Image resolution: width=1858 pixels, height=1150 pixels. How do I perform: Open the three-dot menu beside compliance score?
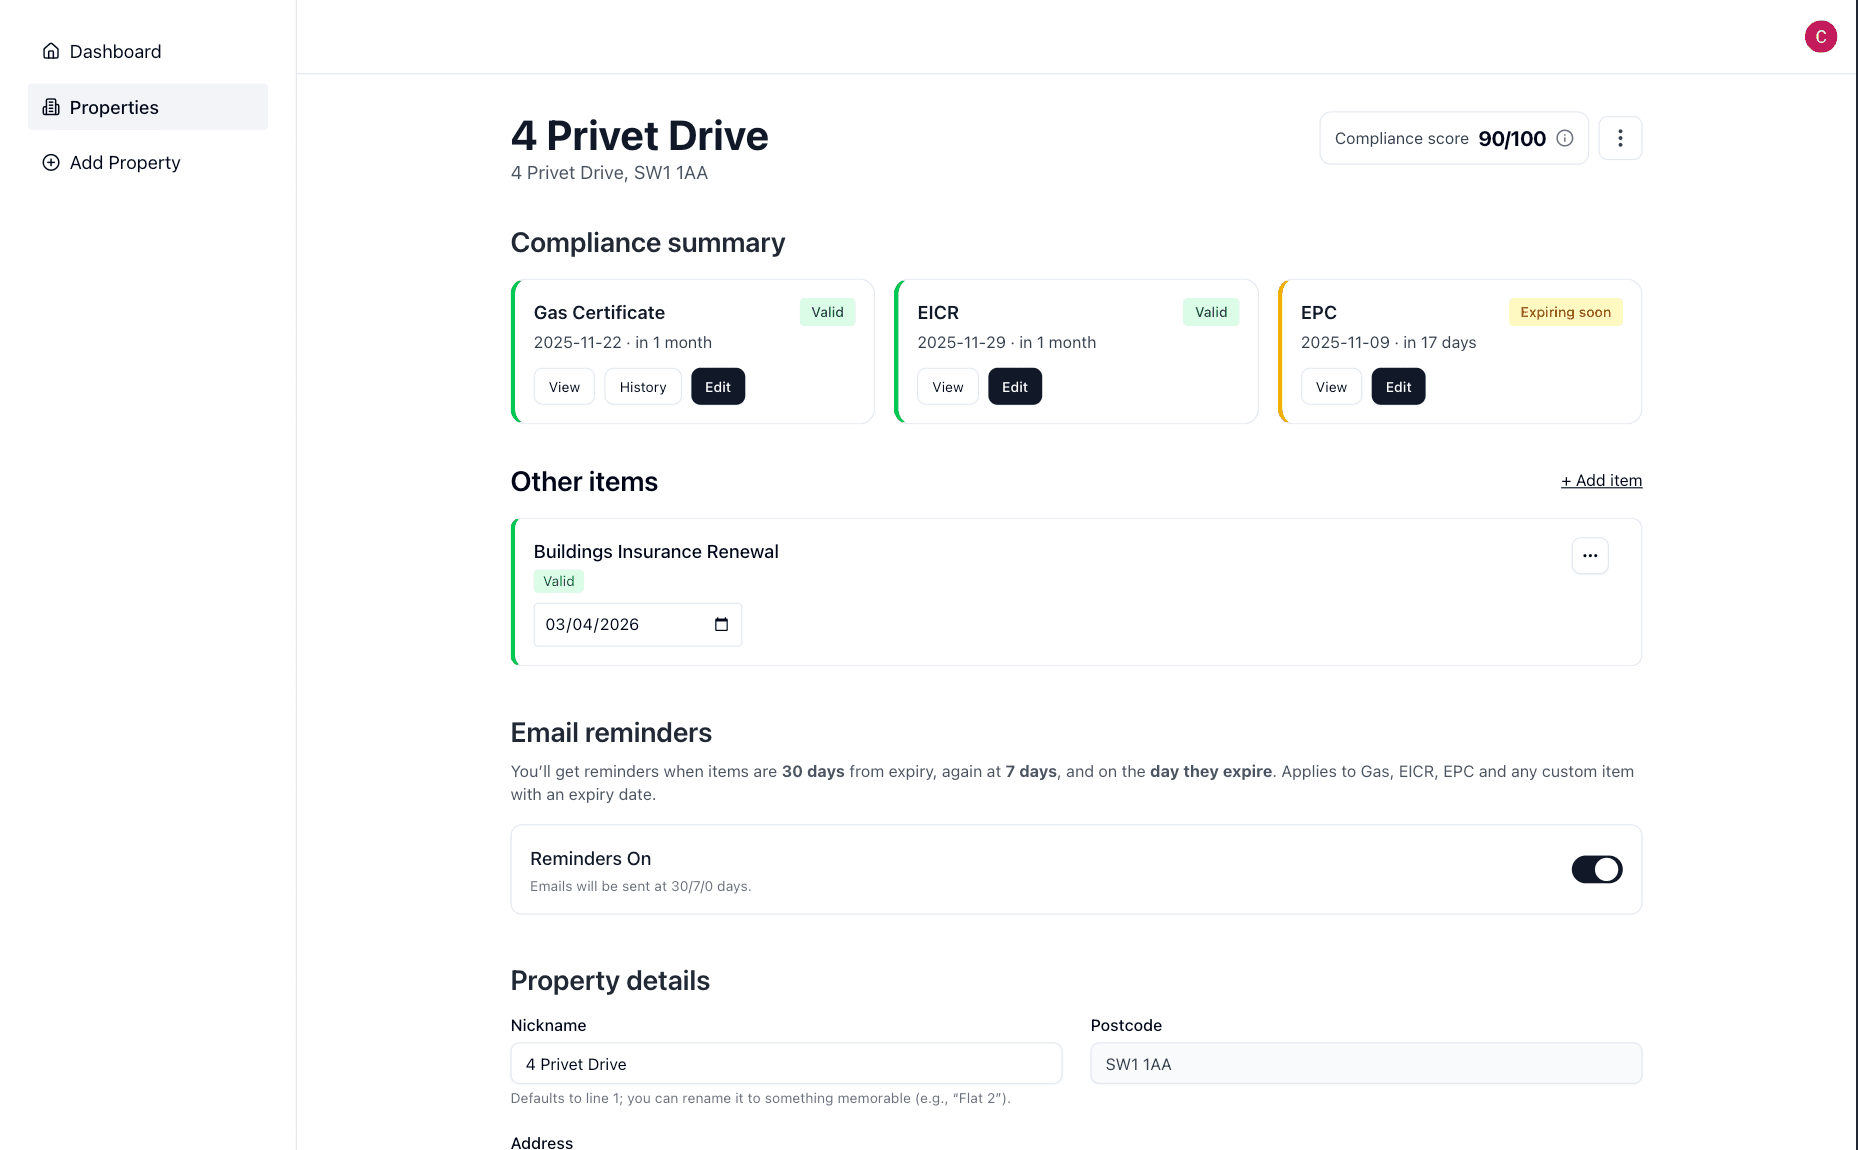coord(1620,138)
